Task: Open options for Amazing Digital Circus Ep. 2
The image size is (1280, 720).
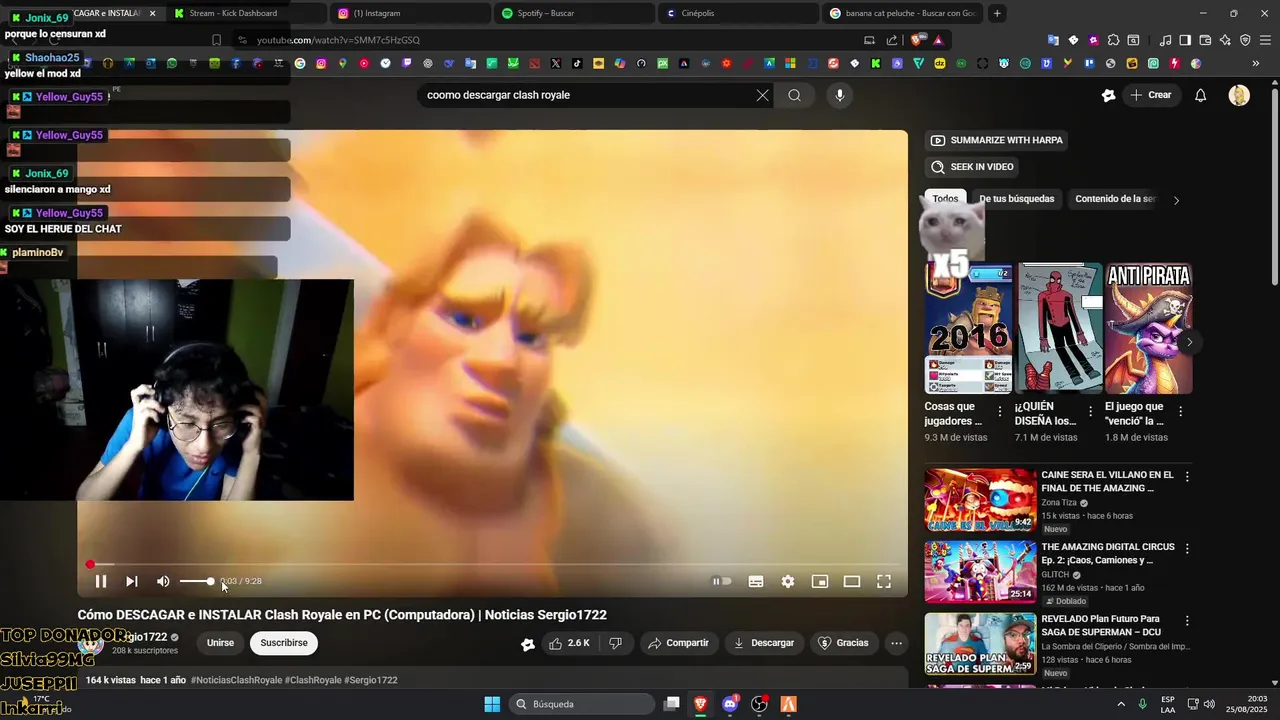Action: click(1187, 549)
